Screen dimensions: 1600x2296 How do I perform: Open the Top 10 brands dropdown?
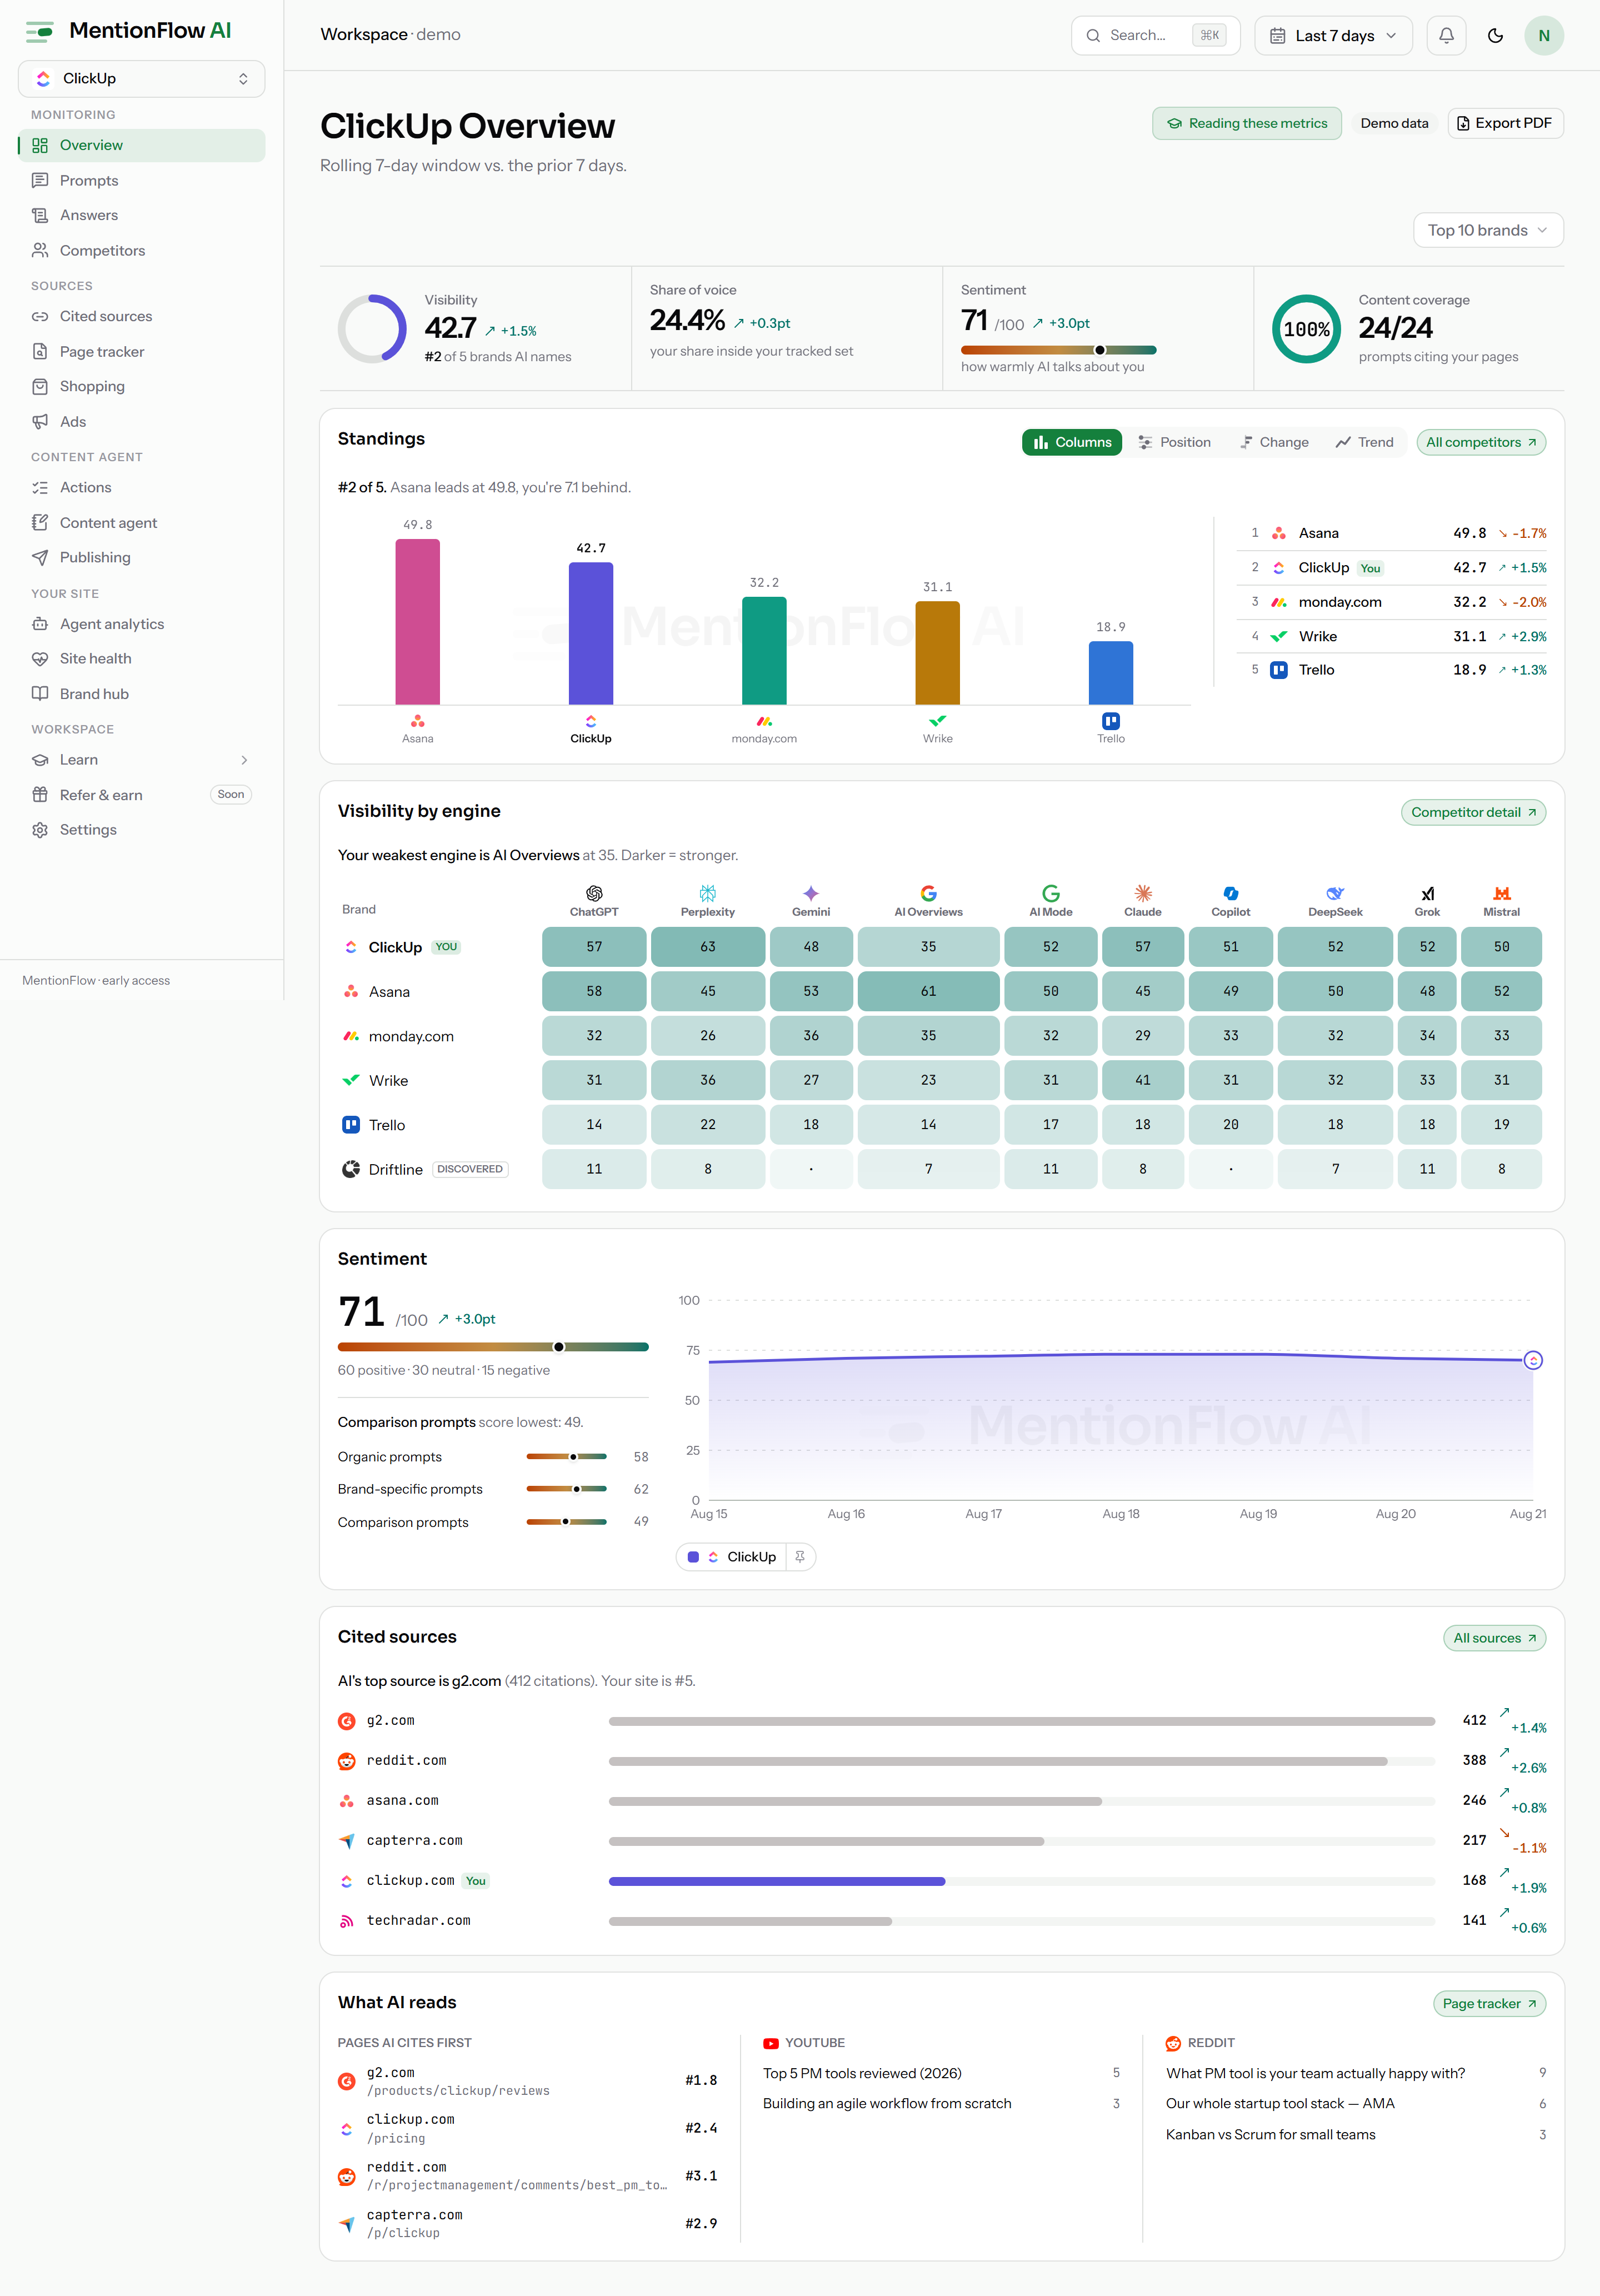(1488, 230)
